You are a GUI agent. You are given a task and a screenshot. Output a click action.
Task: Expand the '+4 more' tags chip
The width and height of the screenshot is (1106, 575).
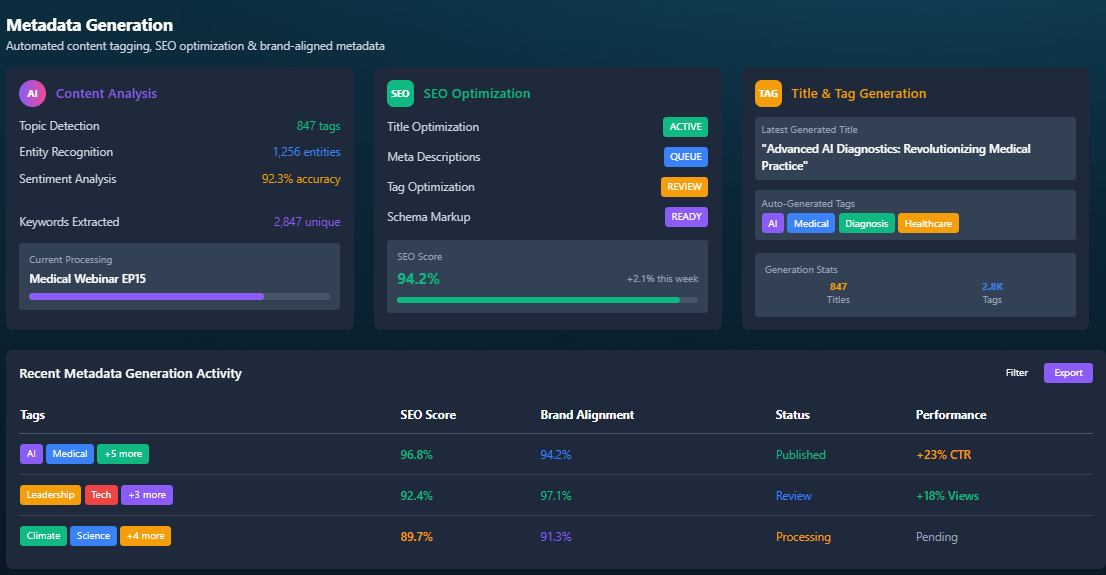(145, 536)
